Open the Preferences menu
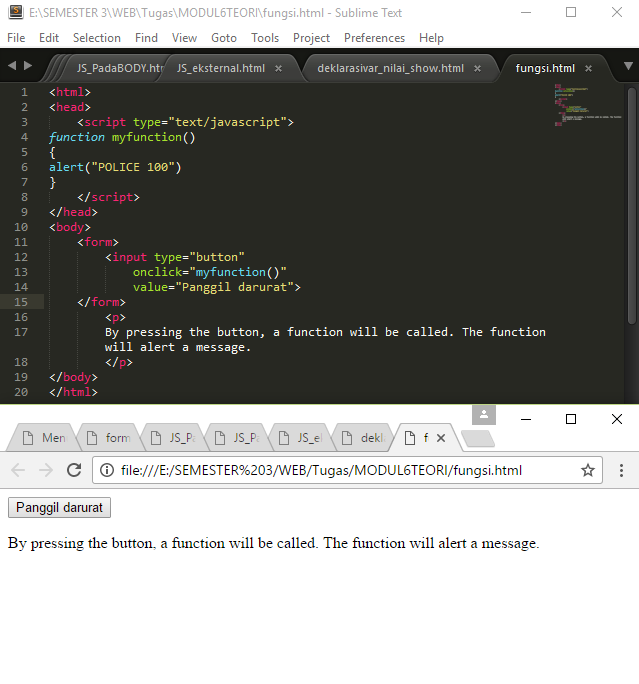This screenshot has width=639, height=684. tap(374, 38)
